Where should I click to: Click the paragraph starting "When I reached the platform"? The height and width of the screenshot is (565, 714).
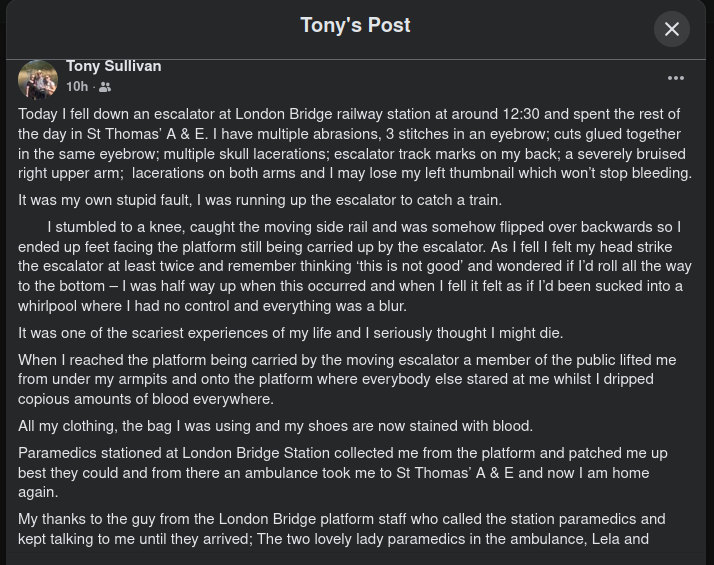(x=347, y=379)
